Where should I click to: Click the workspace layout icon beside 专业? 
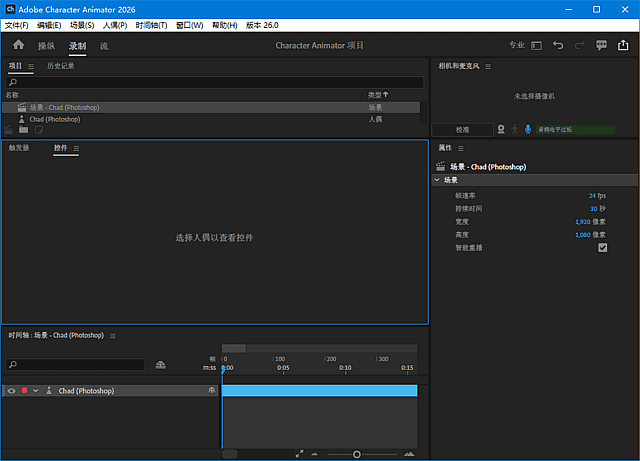536,45
